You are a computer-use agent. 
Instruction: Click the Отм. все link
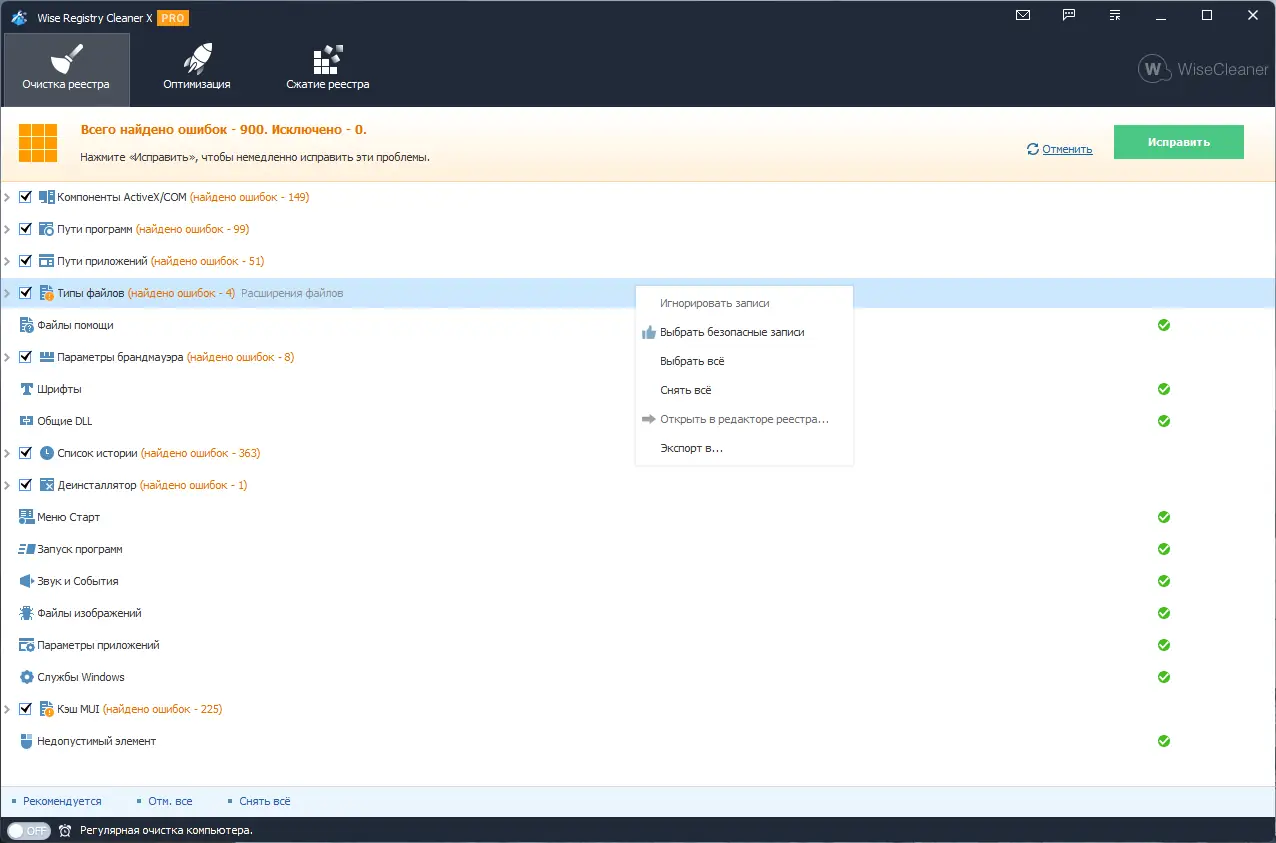click(x=170, y=801)
